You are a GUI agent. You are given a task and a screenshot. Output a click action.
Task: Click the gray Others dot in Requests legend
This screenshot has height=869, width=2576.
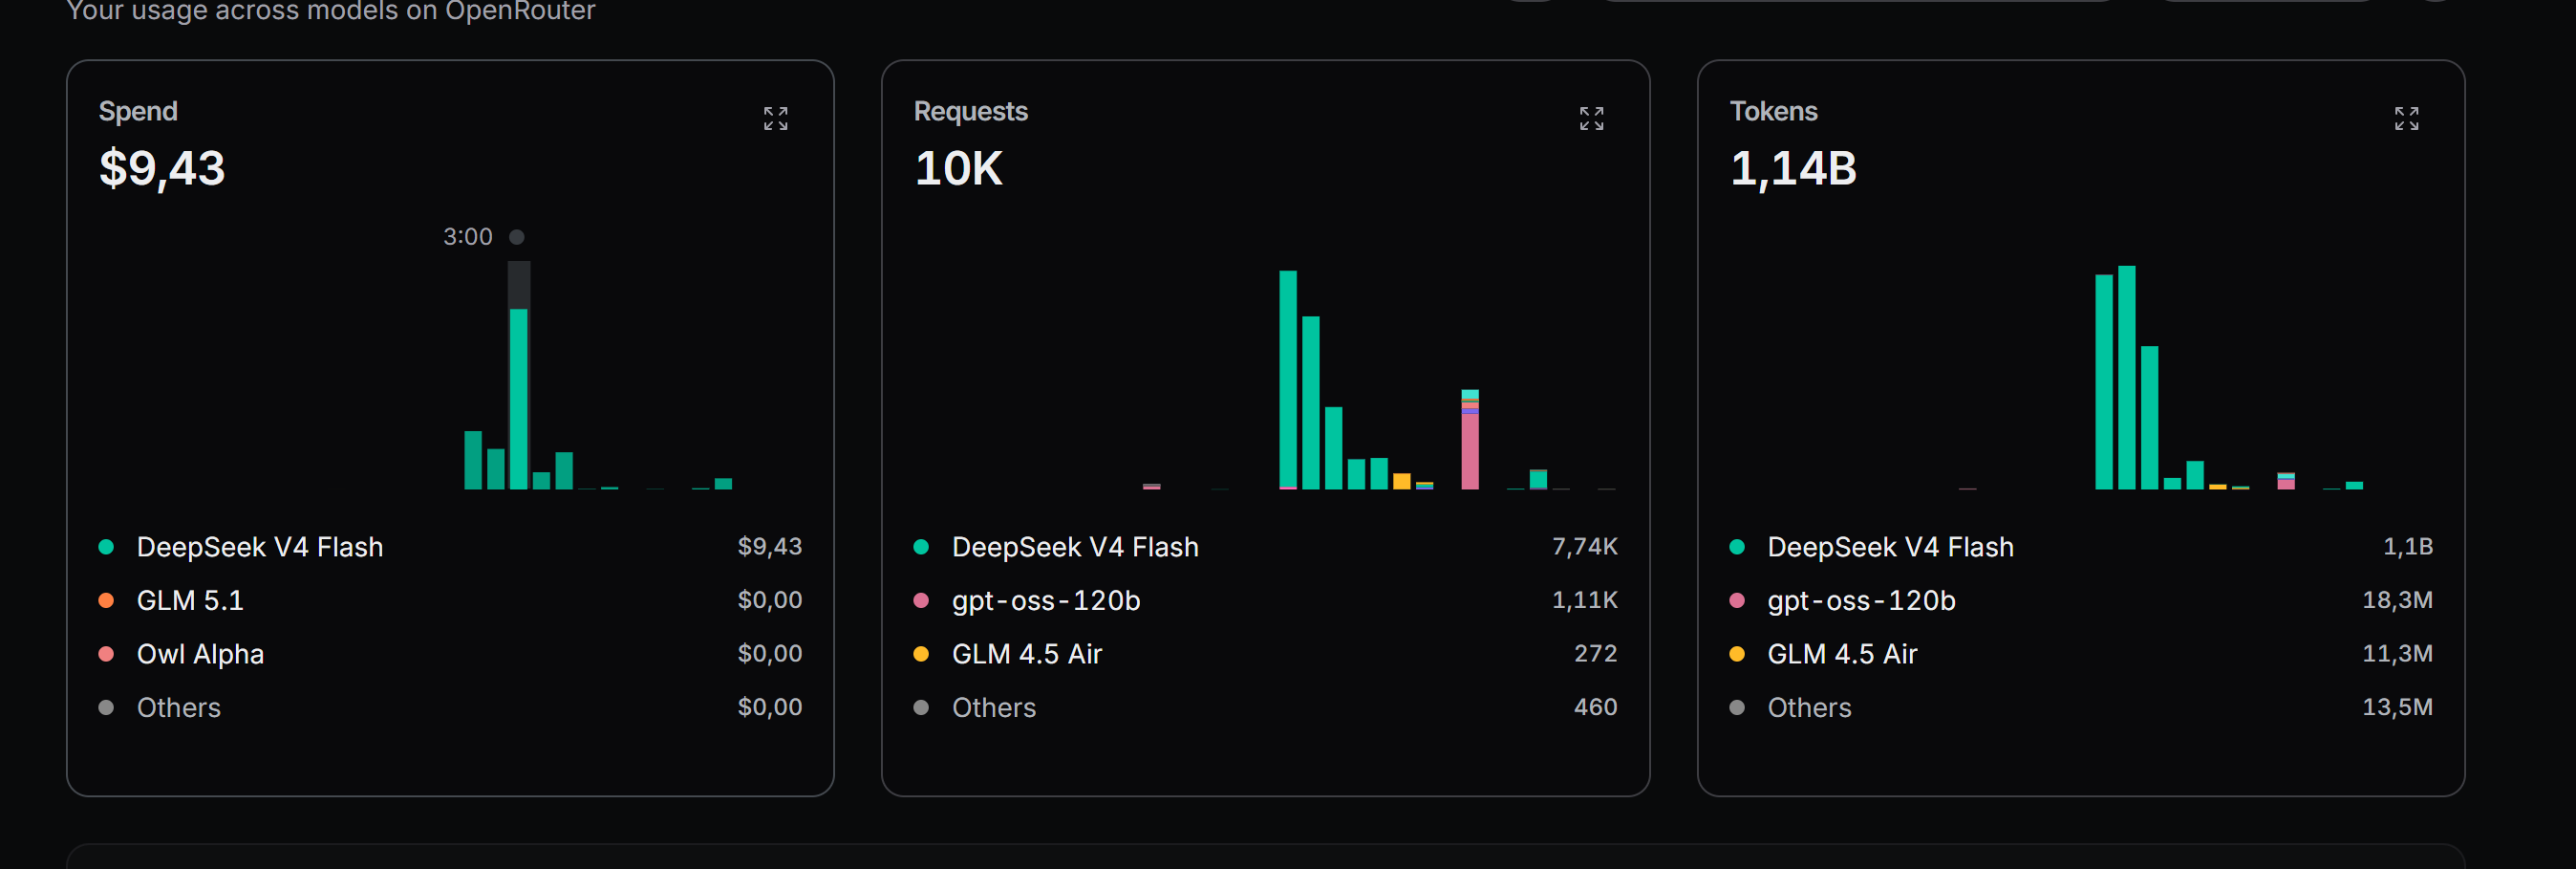point(921,707)
